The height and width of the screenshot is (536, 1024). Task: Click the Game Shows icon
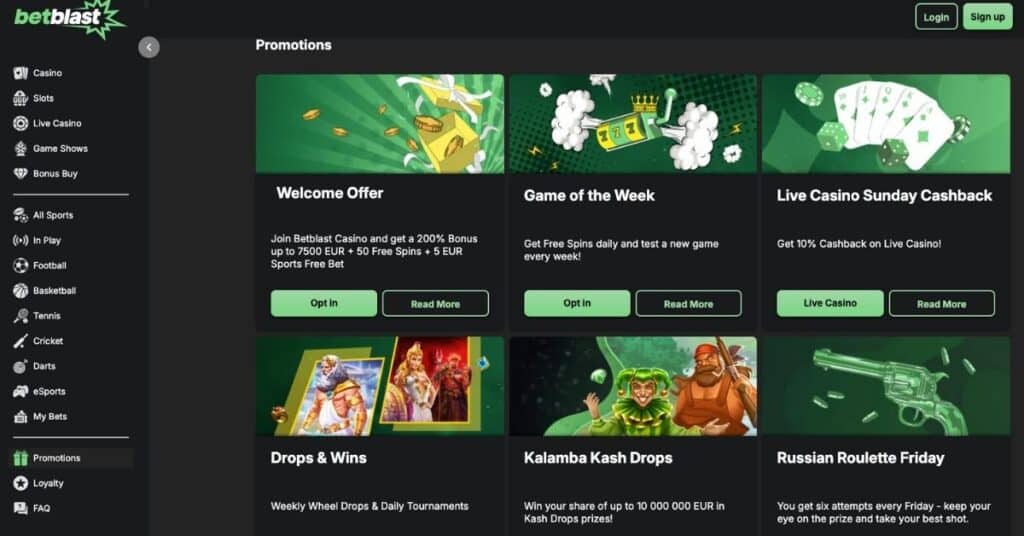pyautogui.click(x=21, y=149)
